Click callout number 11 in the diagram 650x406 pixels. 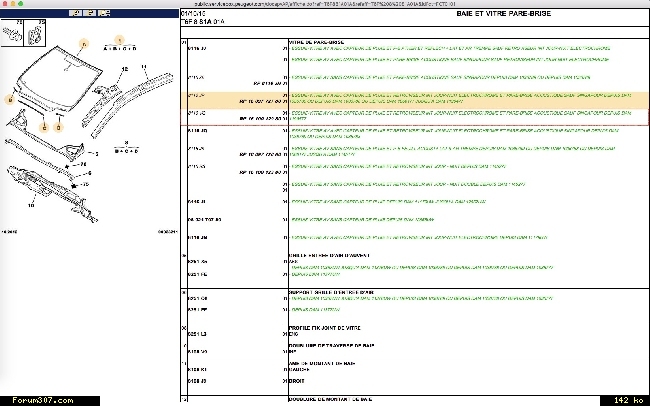144,66
